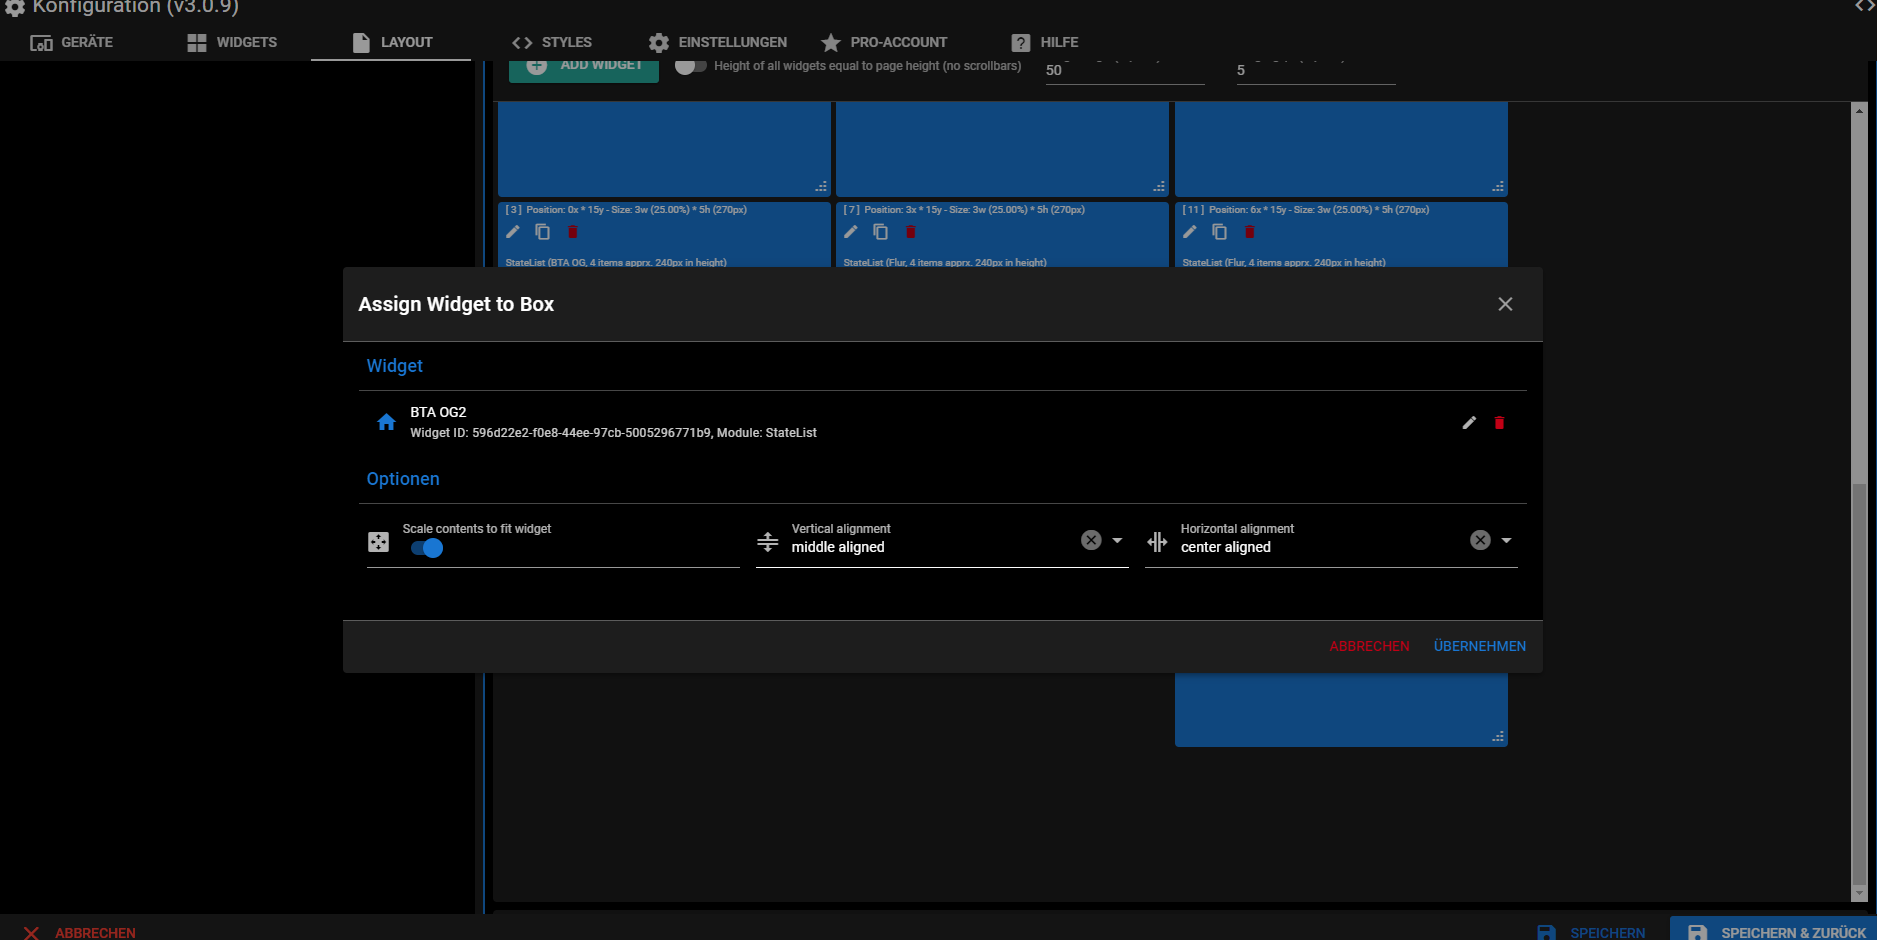The image size is (1877, 940).
Task: Click ABBRECHEN in the bottom bar
Action: pyautogui.click(x=80, y=932)
